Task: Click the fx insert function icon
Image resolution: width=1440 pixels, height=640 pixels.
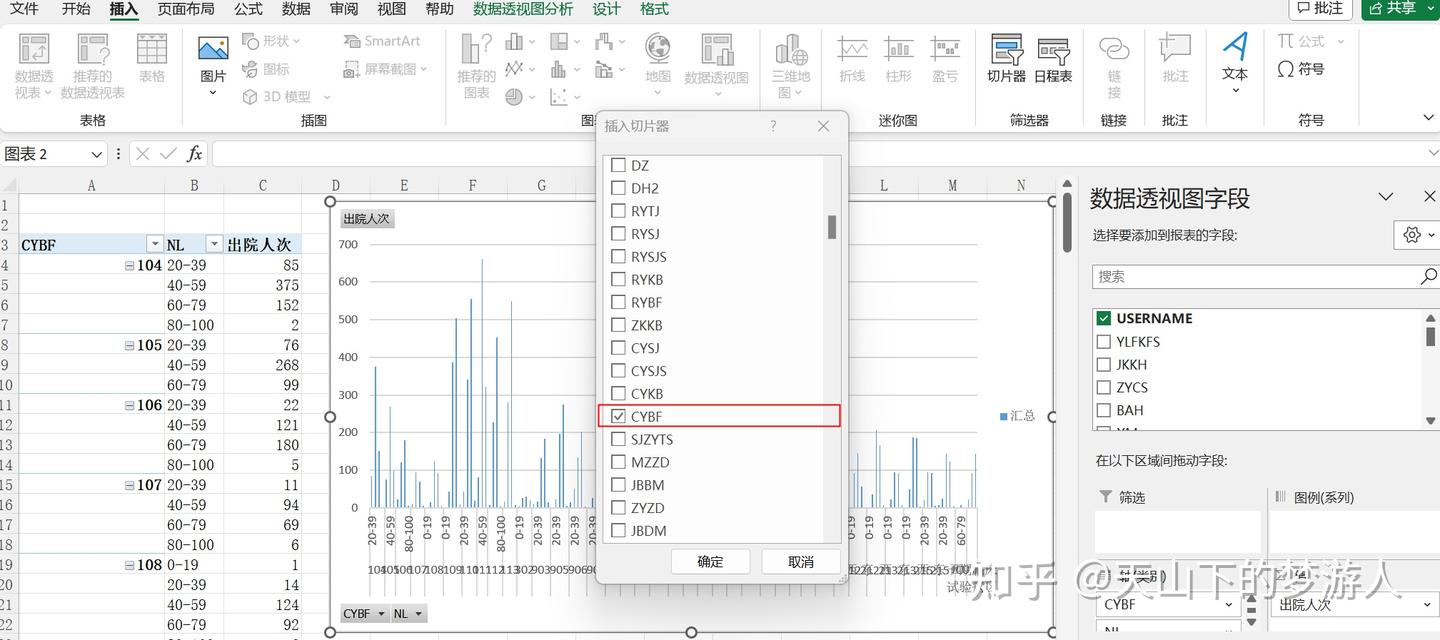Action: coord(195,154)
